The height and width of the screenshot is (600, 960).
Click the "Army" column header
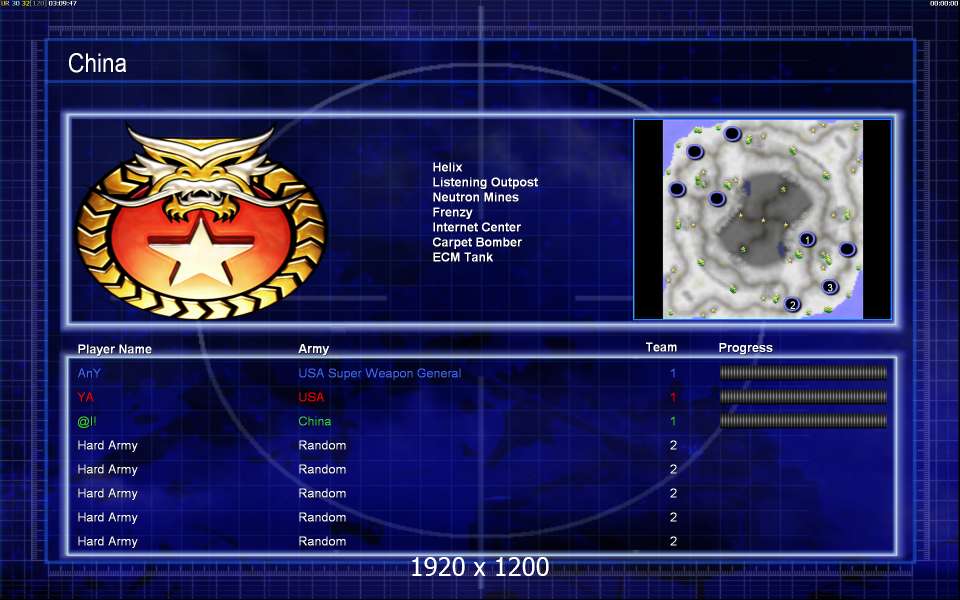pos(313,349)
